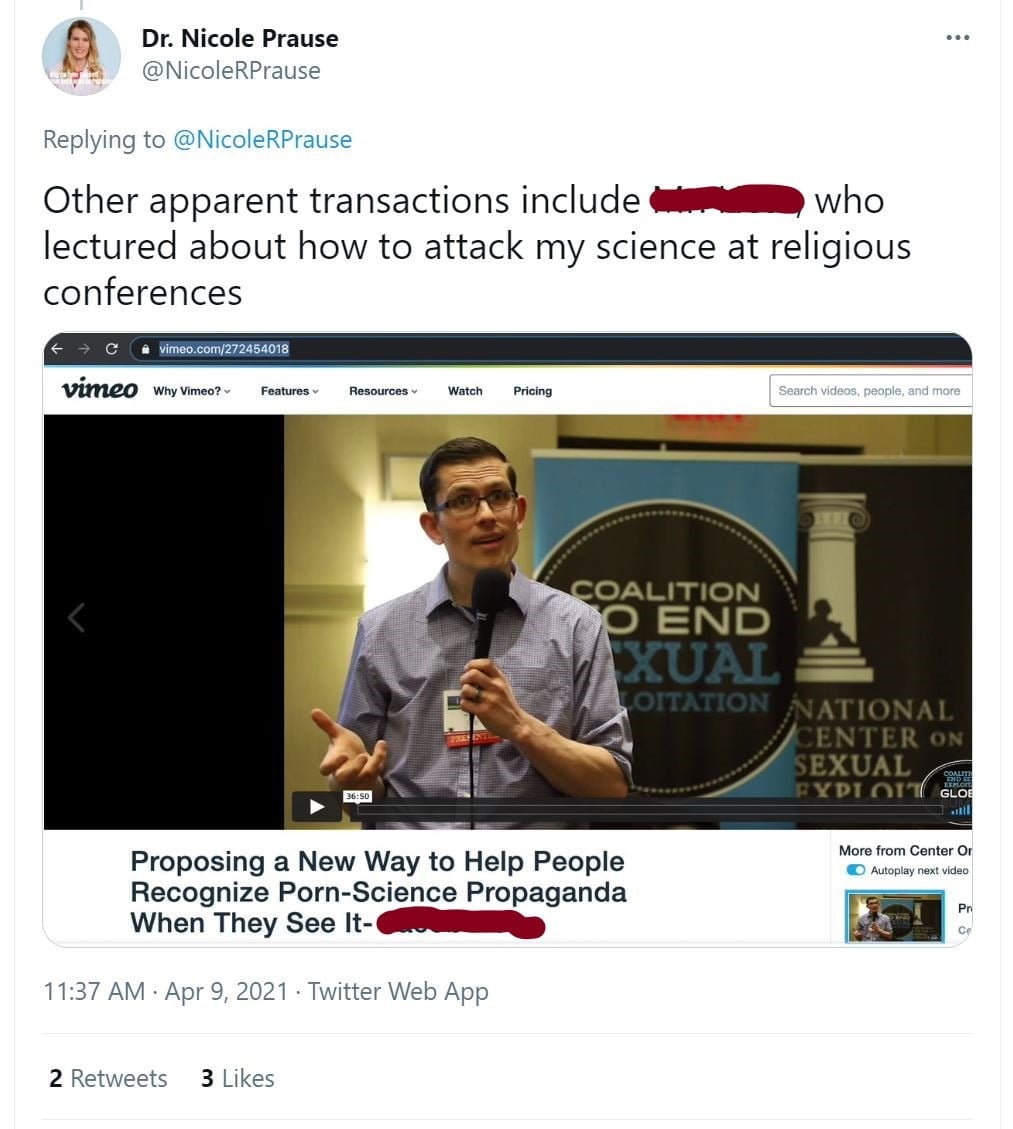
Task: Click the Vimeo logo
Action: point(99,388)
